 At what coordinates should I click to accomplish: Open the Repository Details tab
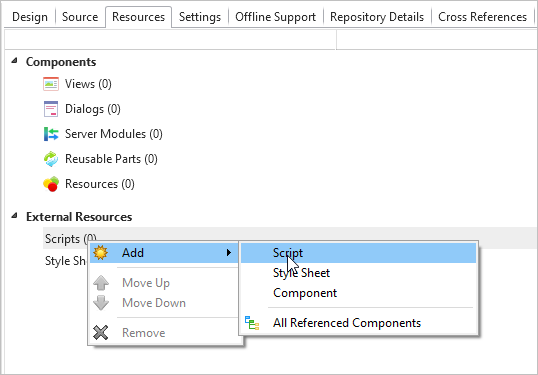377,17
